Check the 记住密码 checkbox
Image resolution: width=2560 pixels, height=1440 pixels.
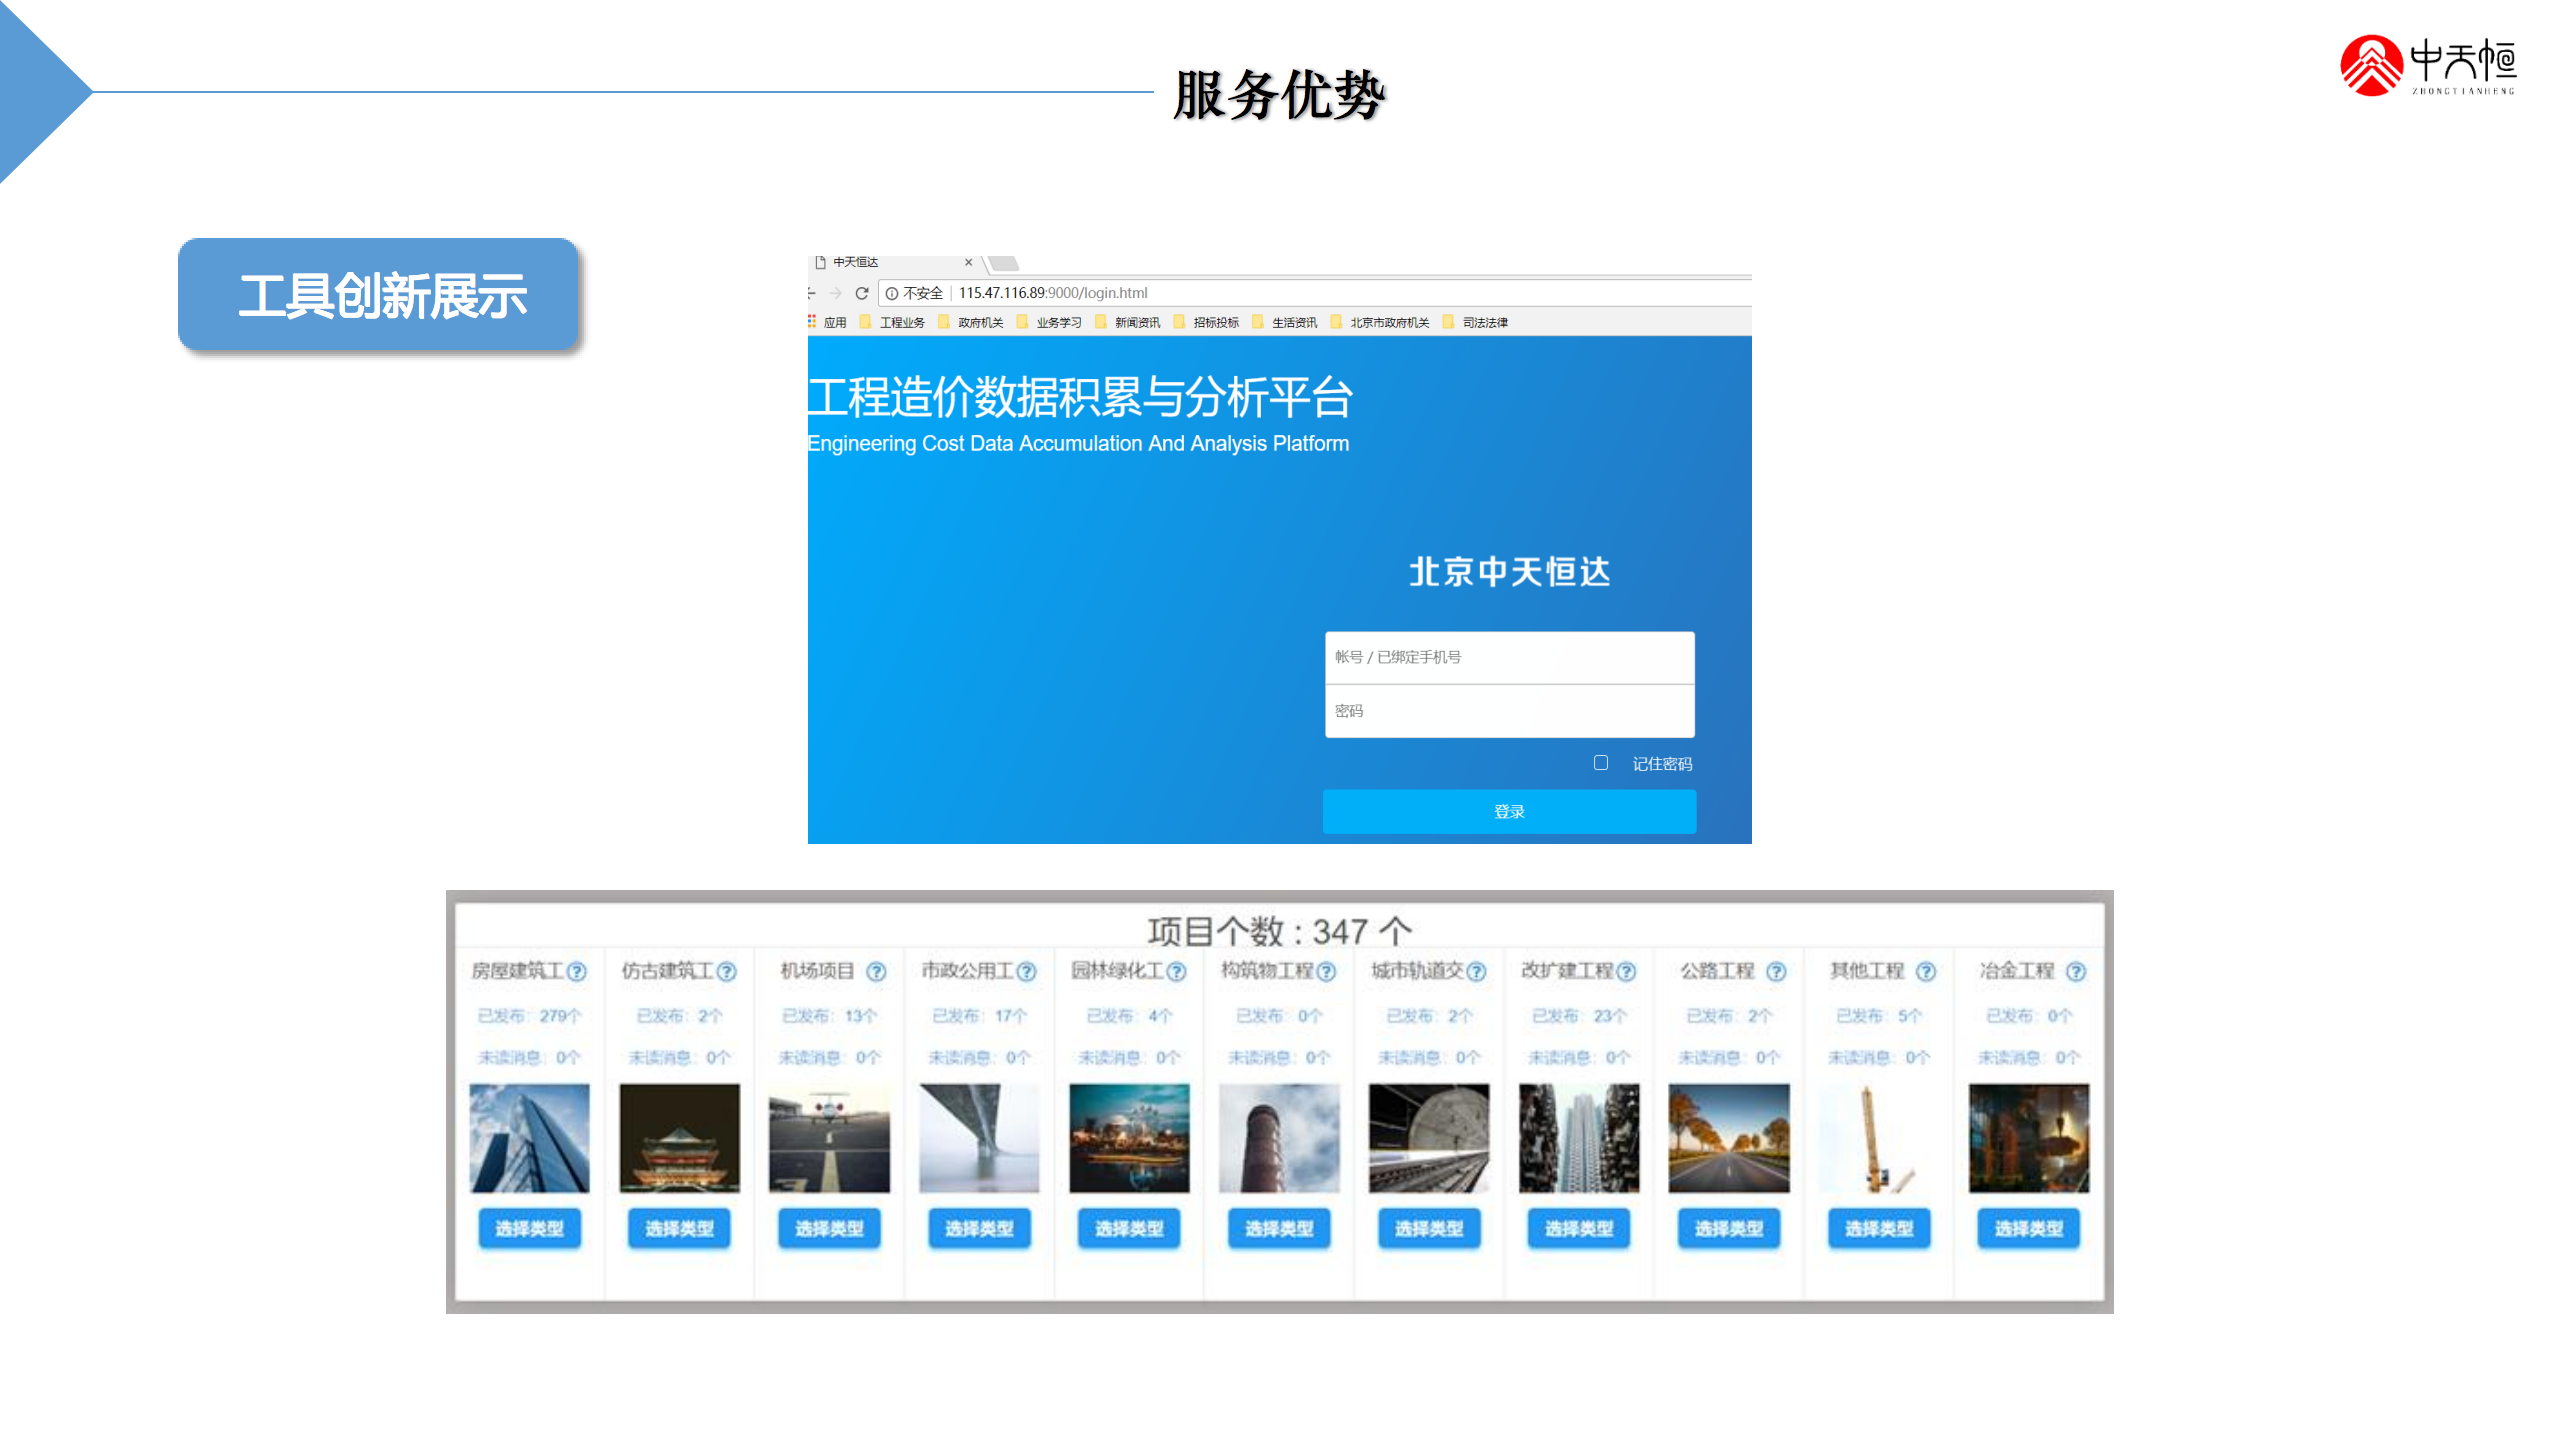(1601, 763)
